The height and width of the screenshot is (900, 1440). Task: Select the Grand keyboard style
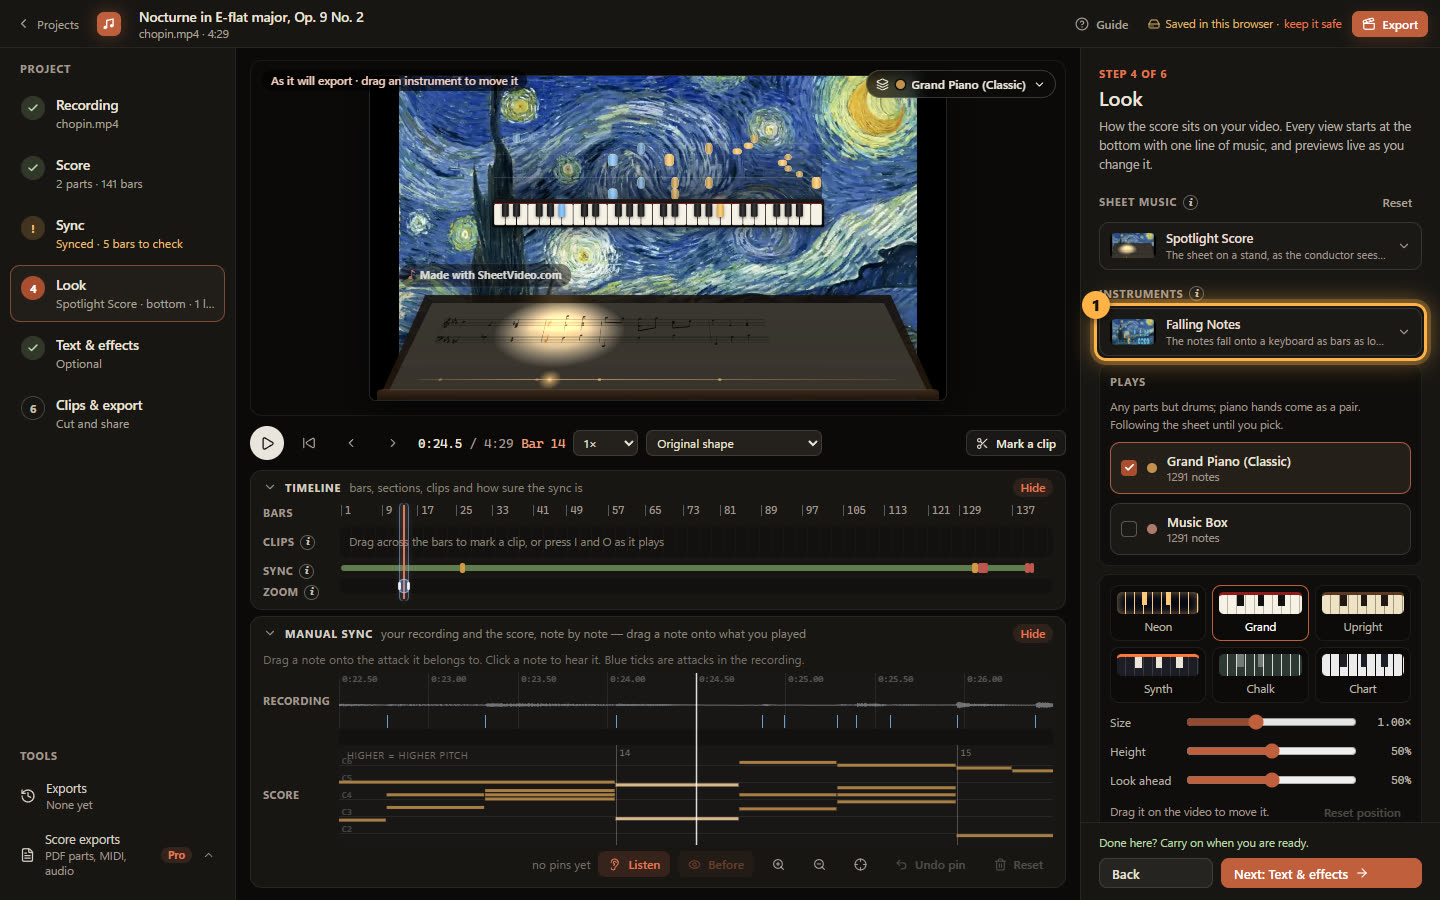click(1260, 613)
